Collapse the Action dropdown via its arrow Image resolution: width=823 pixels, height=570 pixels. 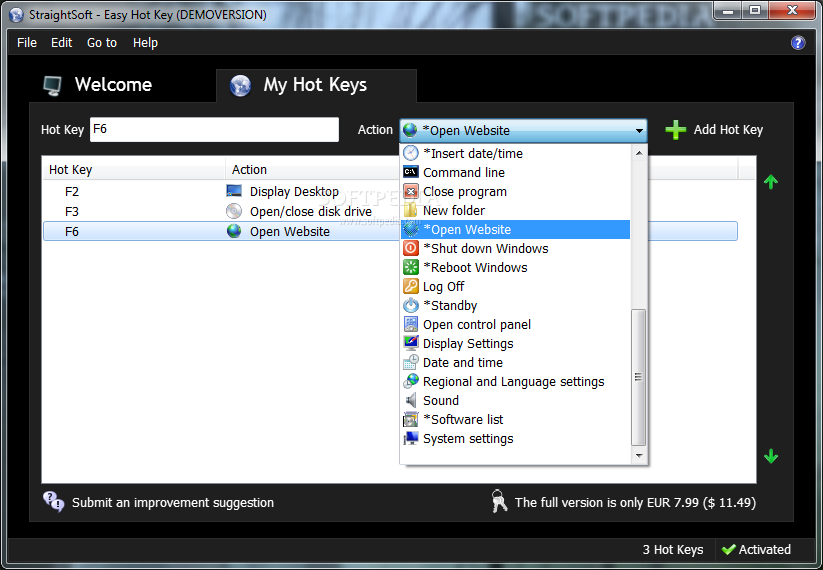(x=639, y=131)
